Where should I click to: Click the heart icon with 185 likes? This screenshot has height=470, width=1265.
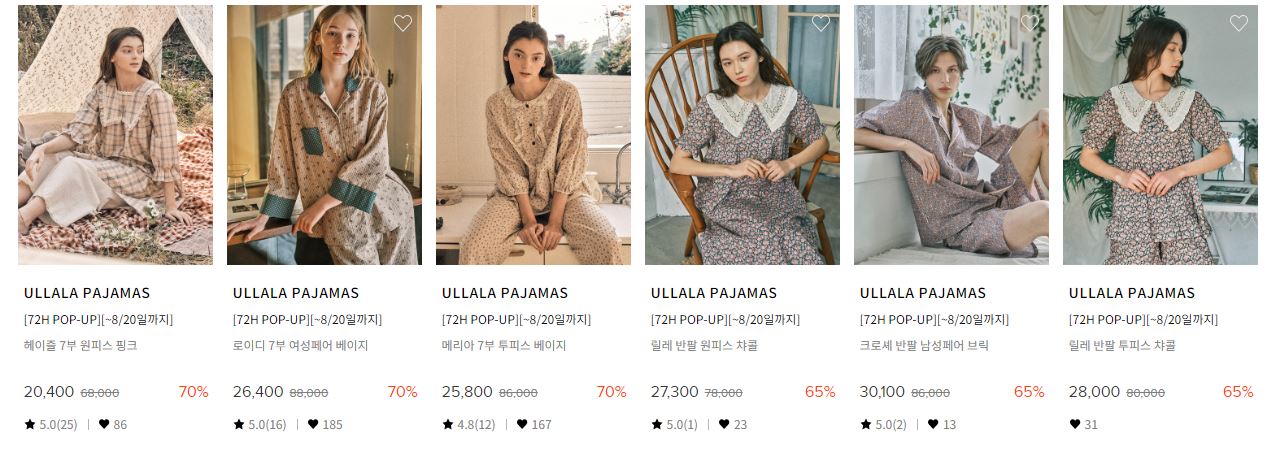[x=313, y=424]
